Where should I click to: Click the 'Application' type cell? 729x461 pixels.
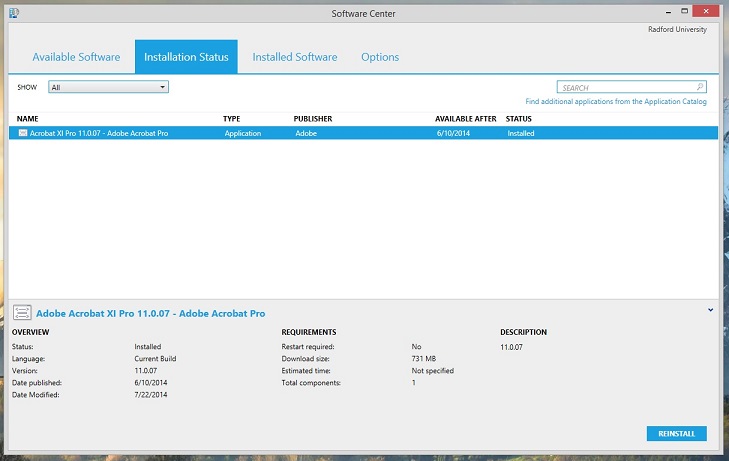tap(243, 133)
